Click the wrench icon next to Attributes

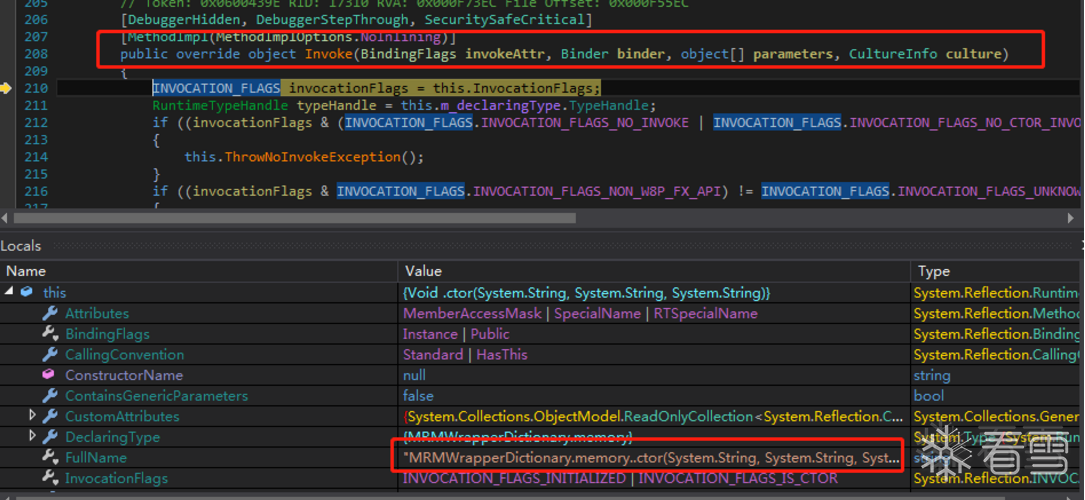click(x=50, y=313)
